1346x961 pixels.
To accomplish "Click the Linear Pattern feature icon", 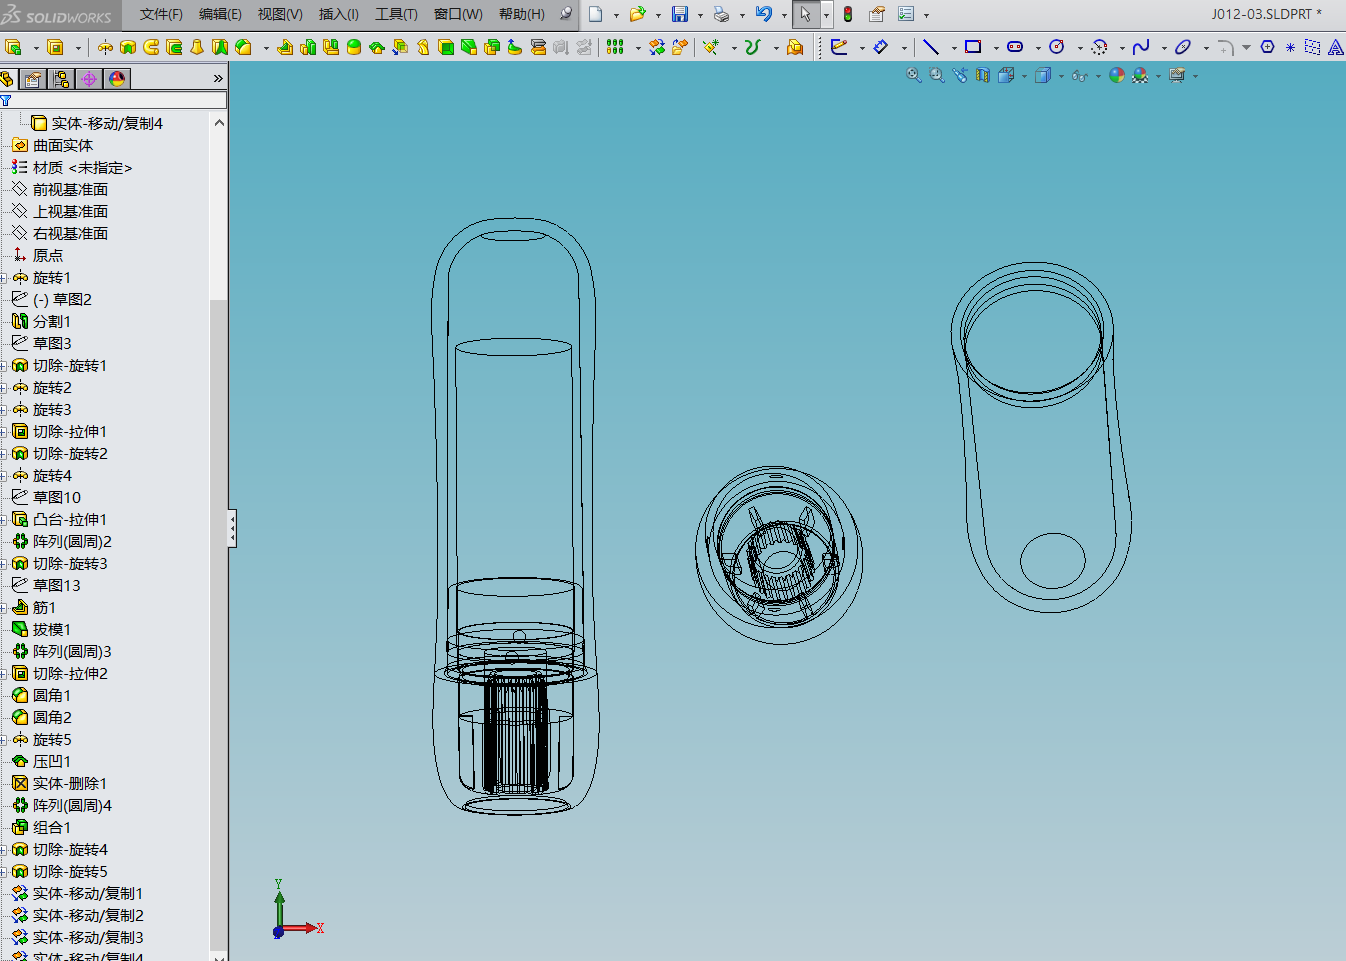I will click(615, 47).
